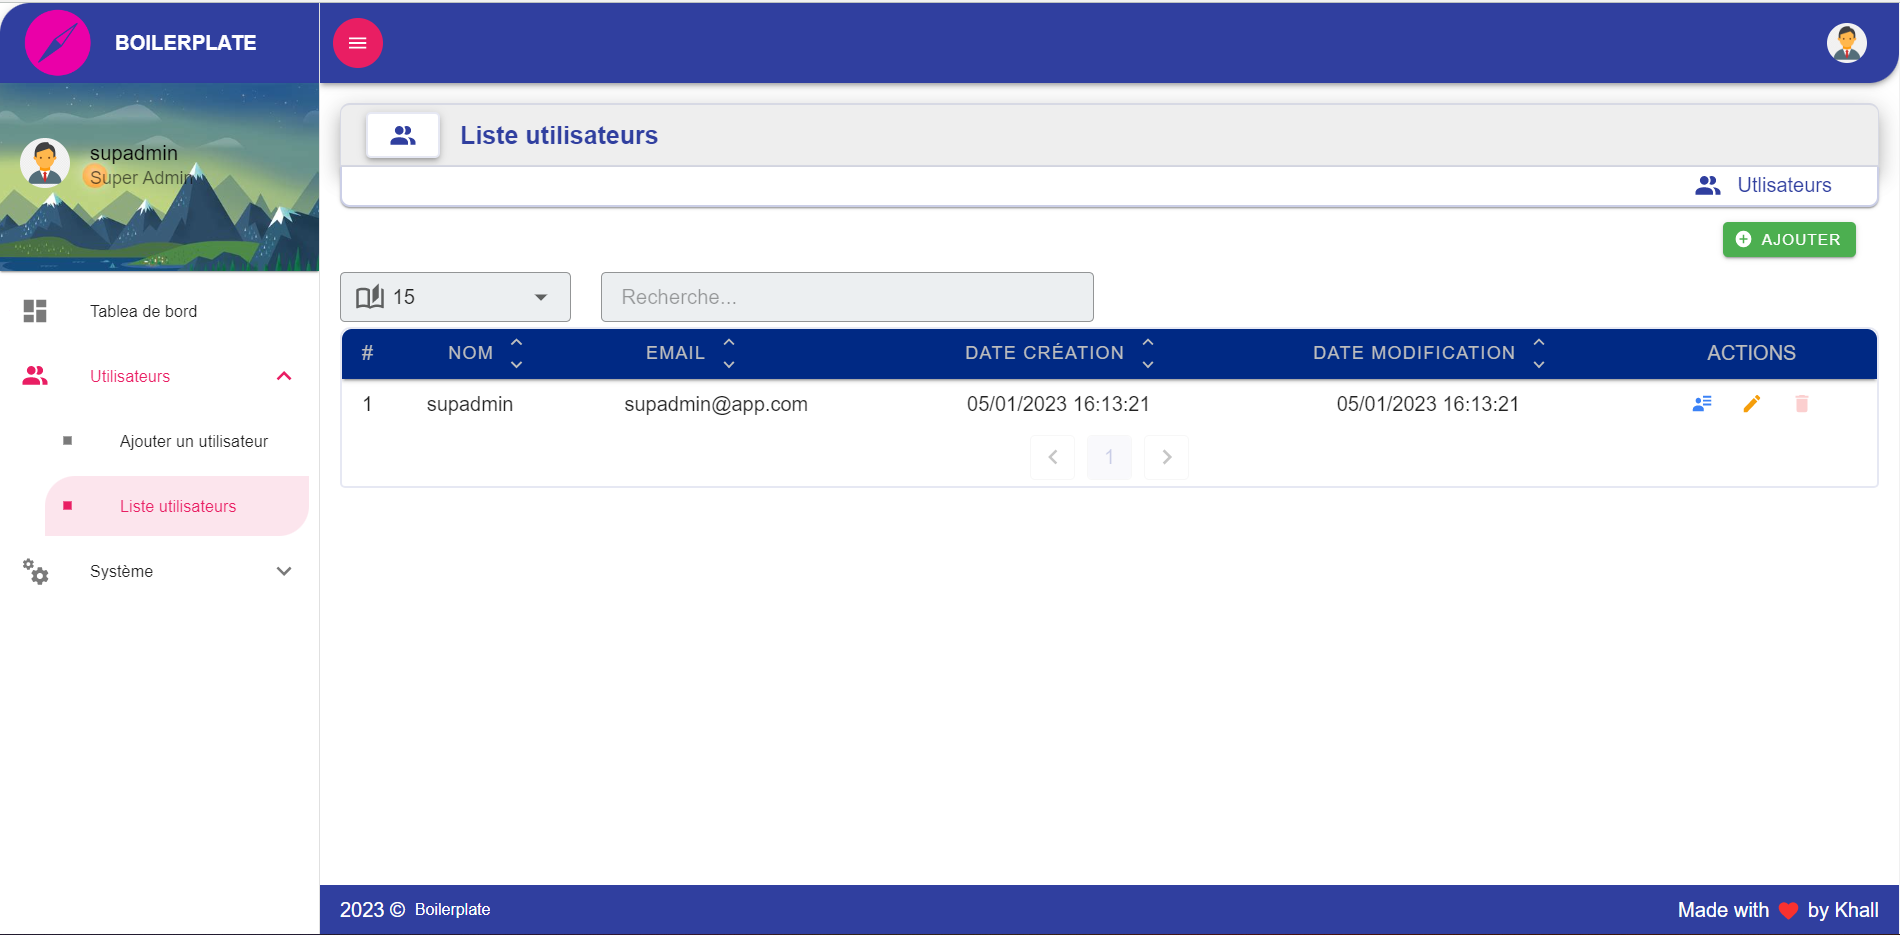
Task: Delete the supadmin user with the trash icon
Action: 1802,404
